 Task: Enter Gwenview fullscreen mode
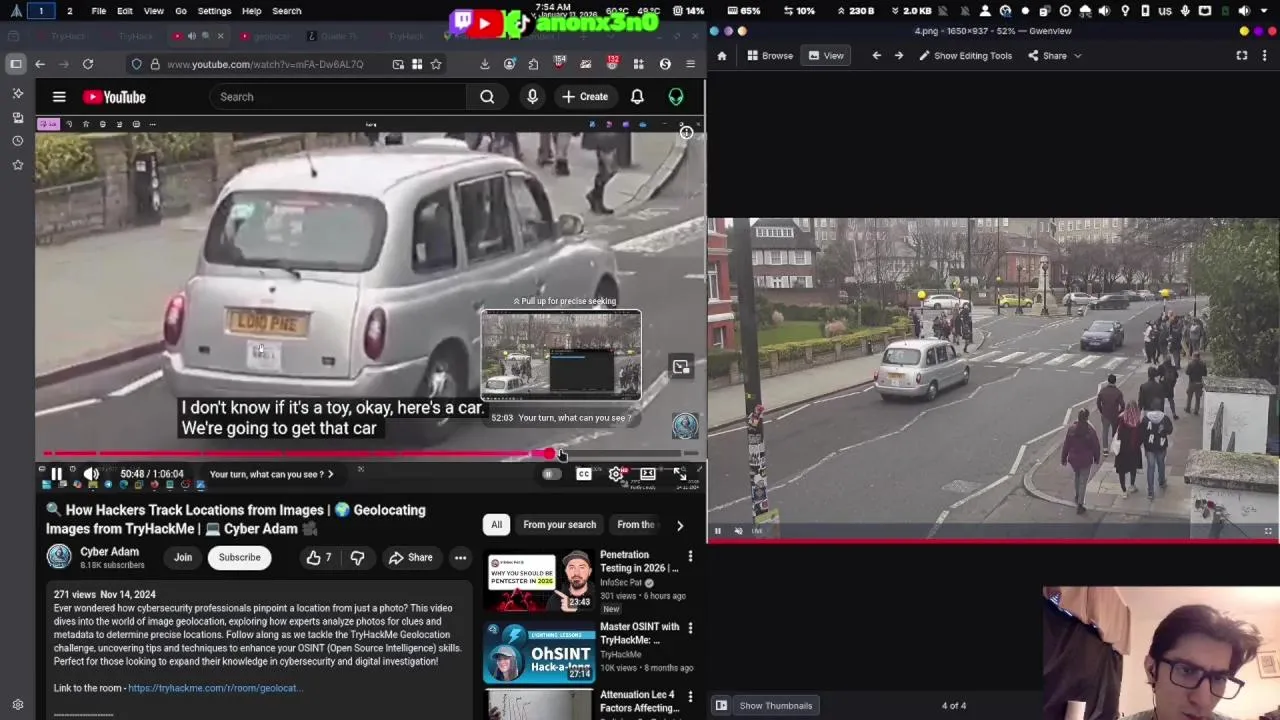[1242, 56]
